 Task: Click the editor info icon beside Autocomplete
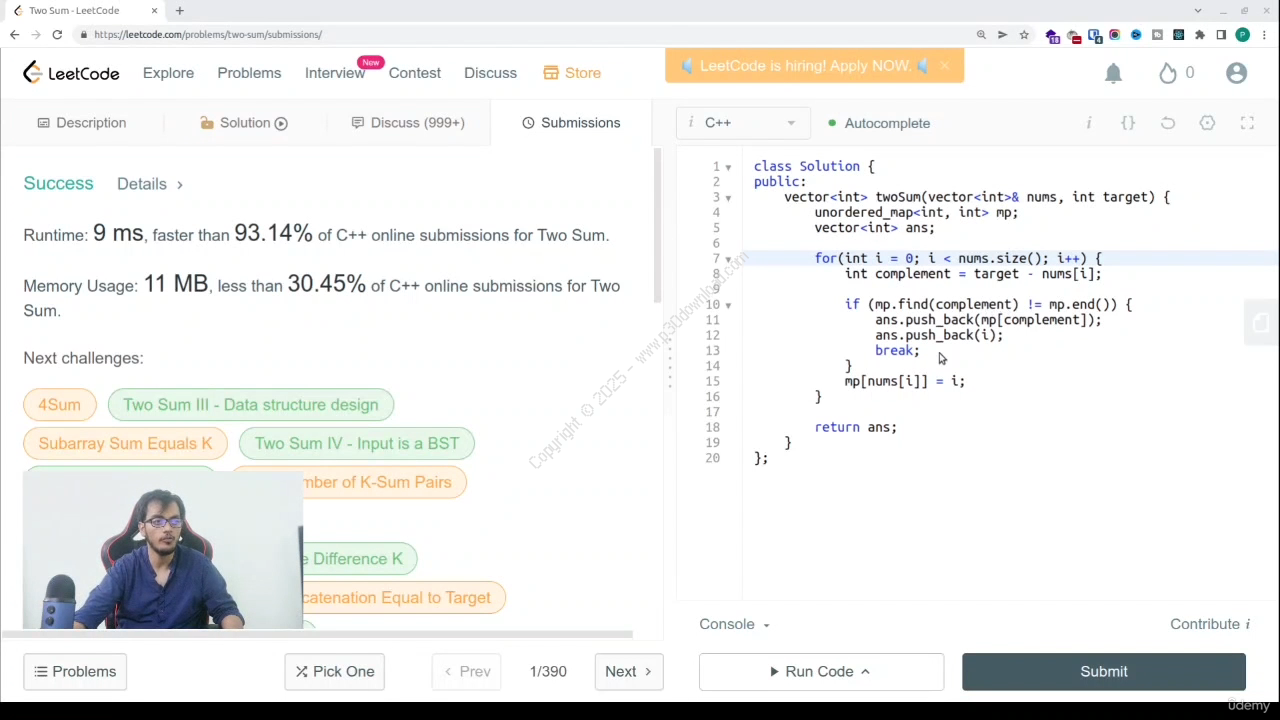pos(1089,123)
